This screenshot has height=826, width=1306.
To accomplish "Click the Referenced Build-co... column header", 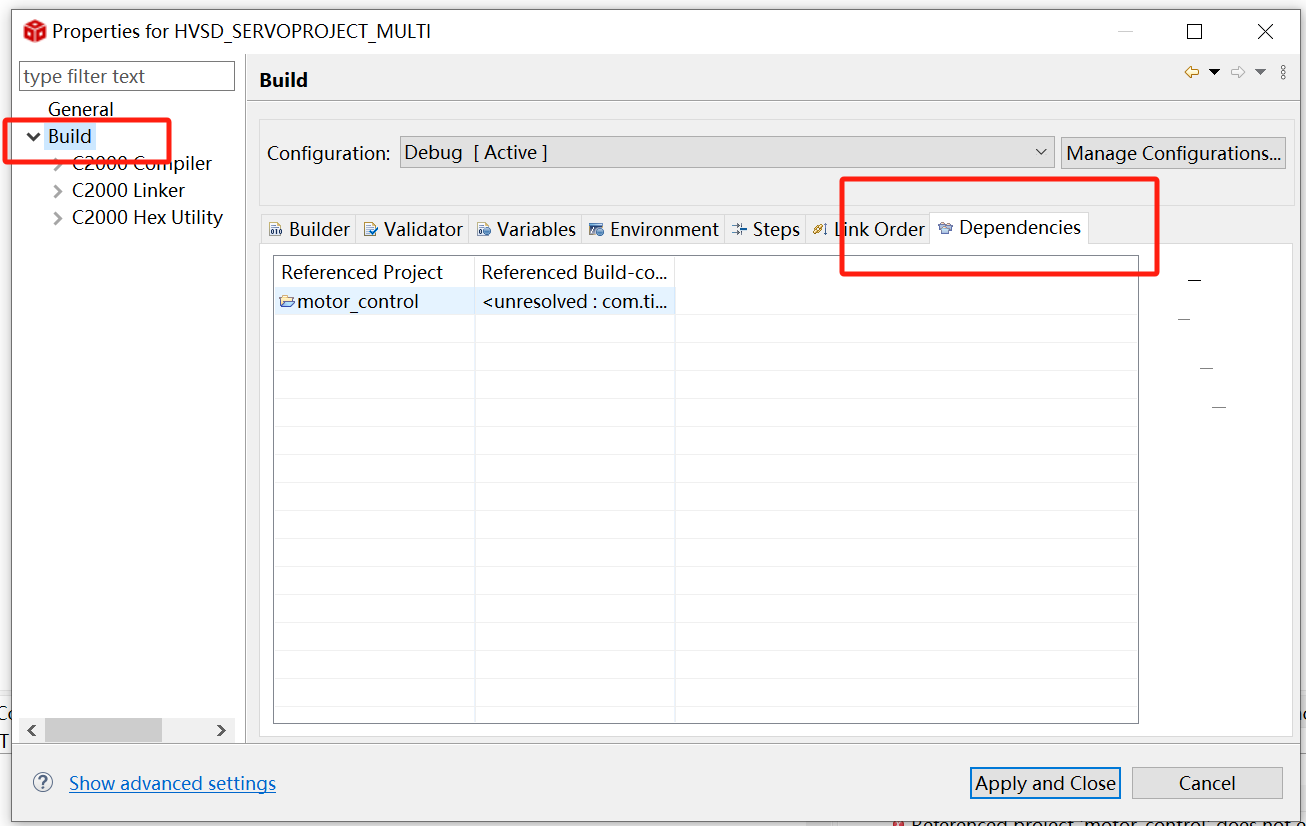I will (x=575, y=272).
